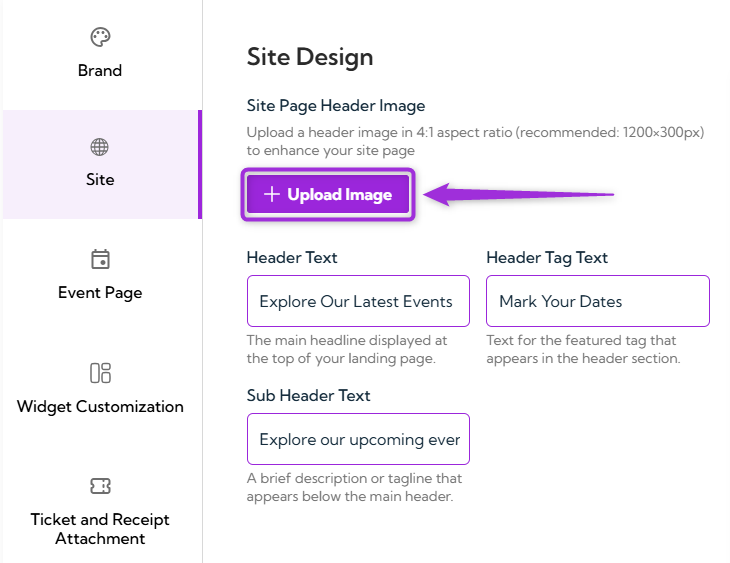Click the Header Text label
This screenshot has width=730, height=563.
(292, 258)
